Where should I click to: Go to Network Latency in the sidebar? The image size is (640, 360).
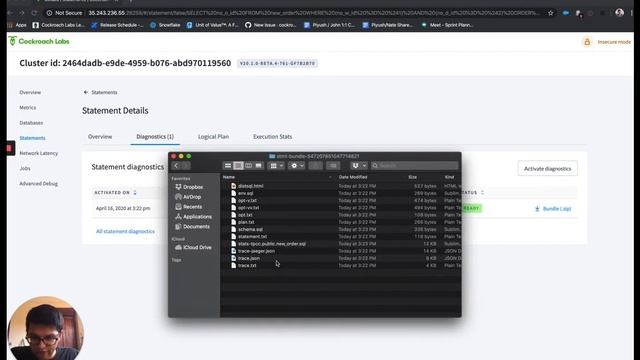pyautogui.click(x=39, y=153)
